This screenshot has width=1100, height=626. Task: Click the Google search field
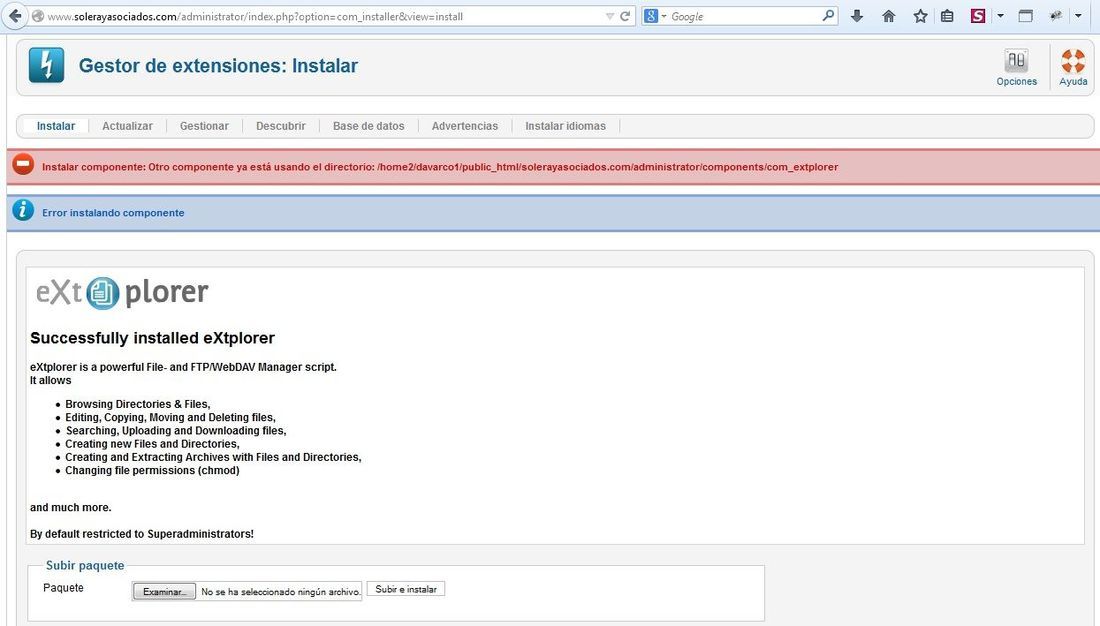pyautogui.click(x=744, y=16)
